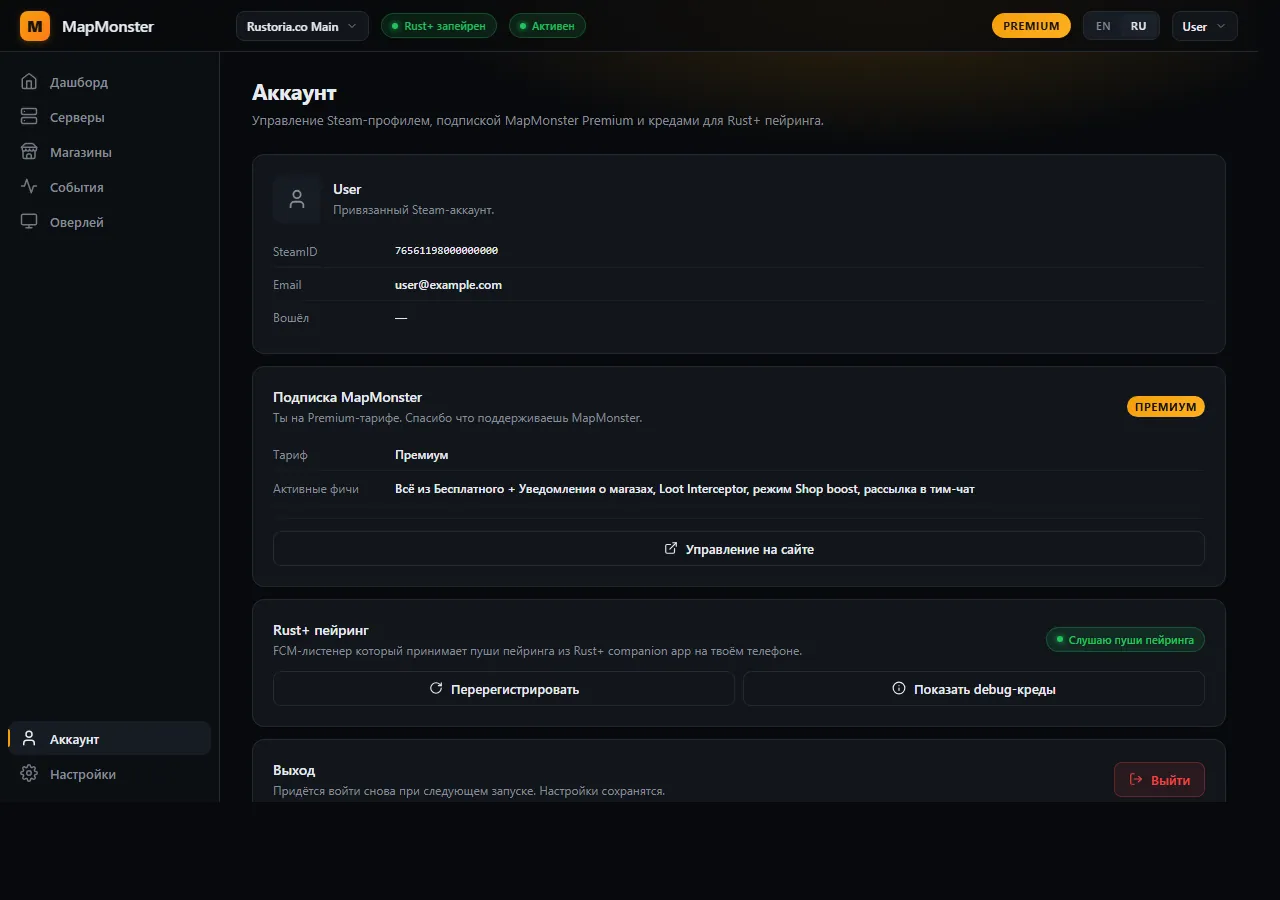This screenshot has width=1280, height=900.
Task: Click the Аккаунт person icon in sidebar
Action: pyautogui.click(x=29, y=739)
